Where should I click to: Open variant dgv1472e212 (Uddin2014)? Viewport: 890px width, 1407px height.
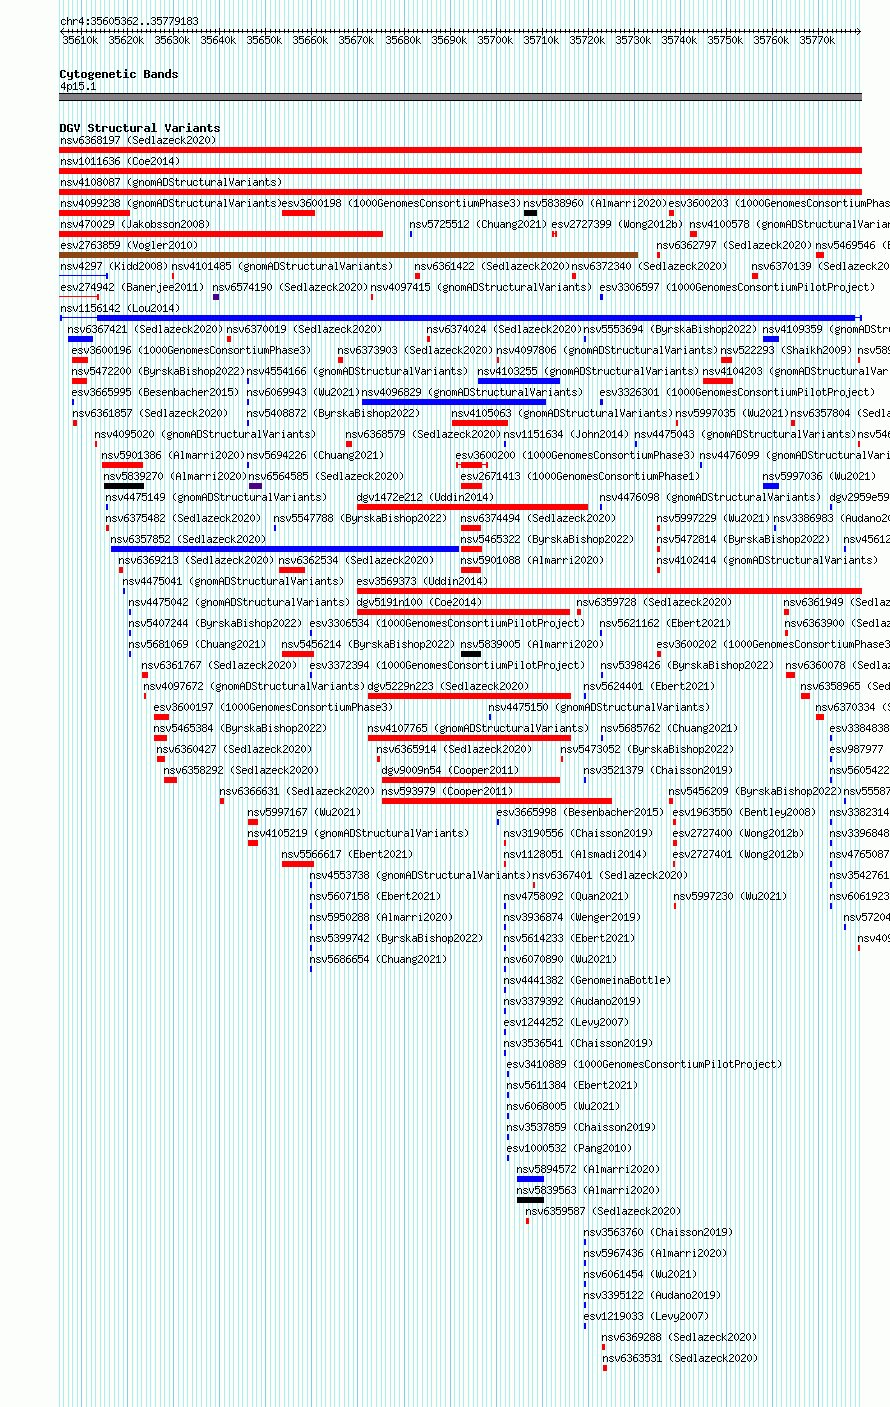click(425, 497)
